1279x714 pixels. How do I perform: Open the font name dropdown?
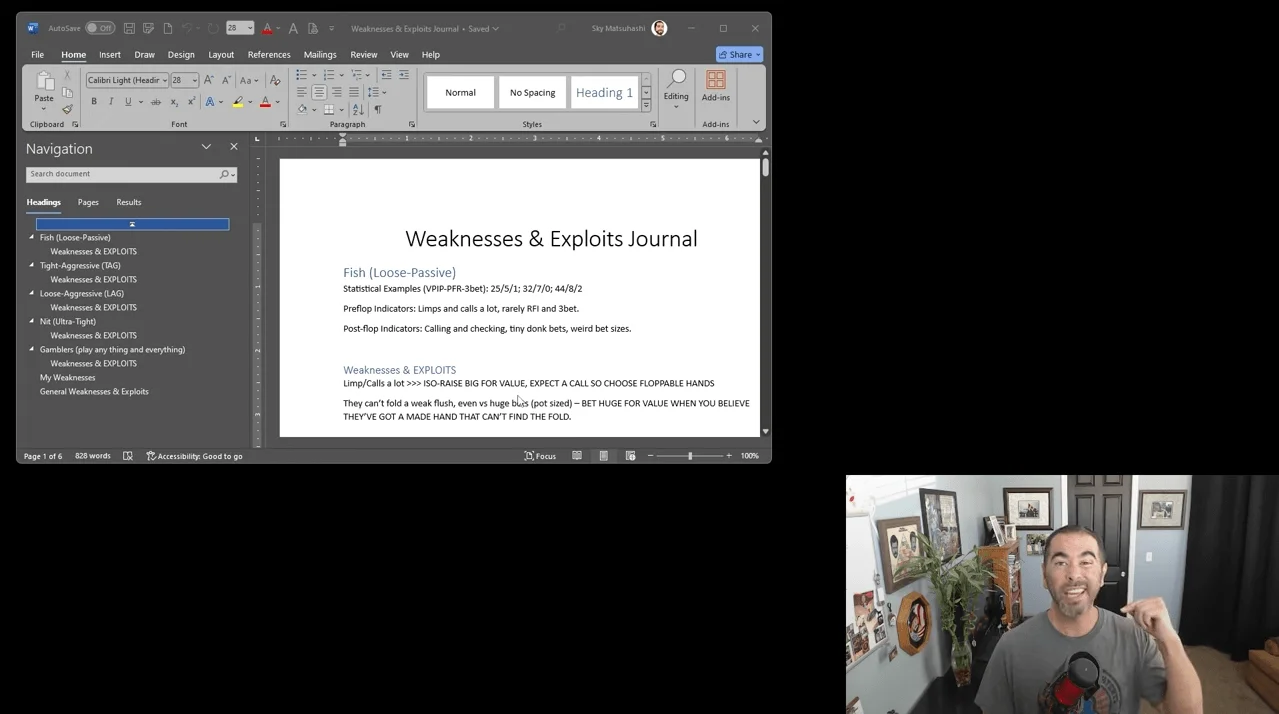(164, 80)
